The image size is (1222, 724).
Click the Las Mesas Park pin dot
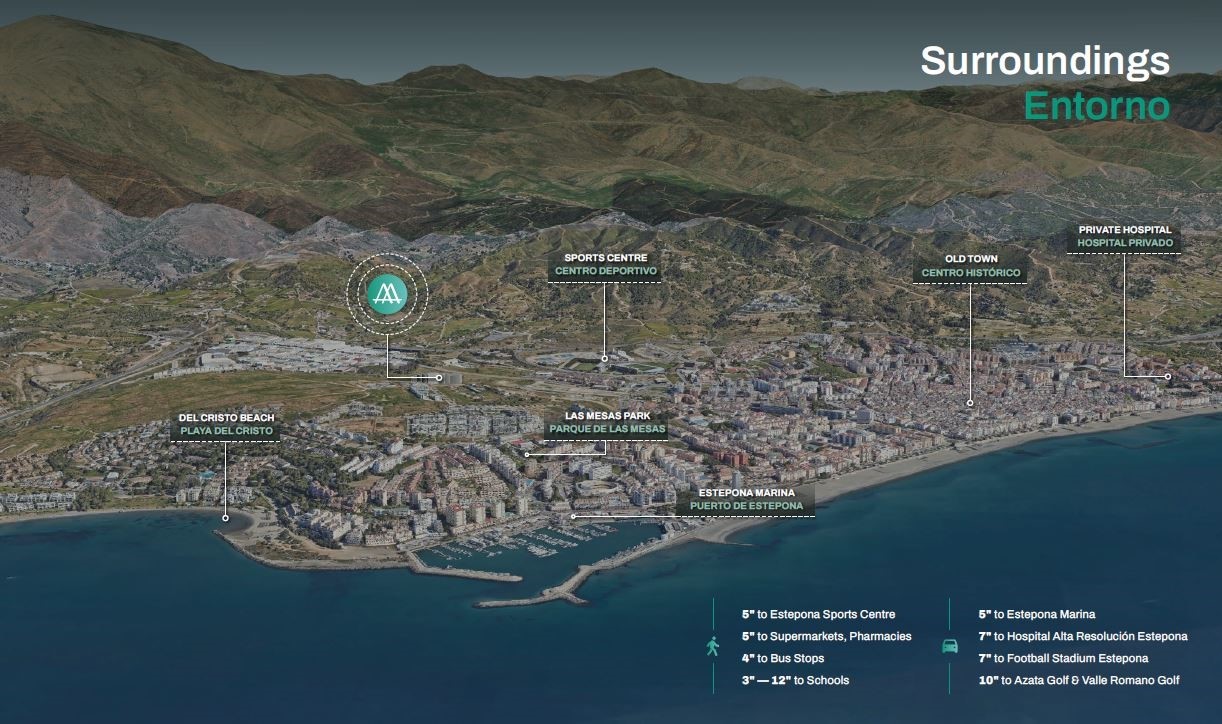(x=527, y=455)
